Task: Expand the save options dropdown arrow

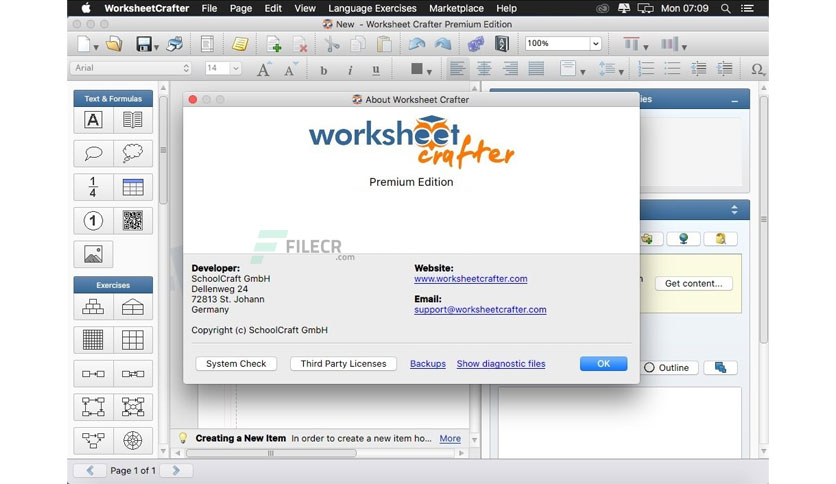Action: click(156, 47)
